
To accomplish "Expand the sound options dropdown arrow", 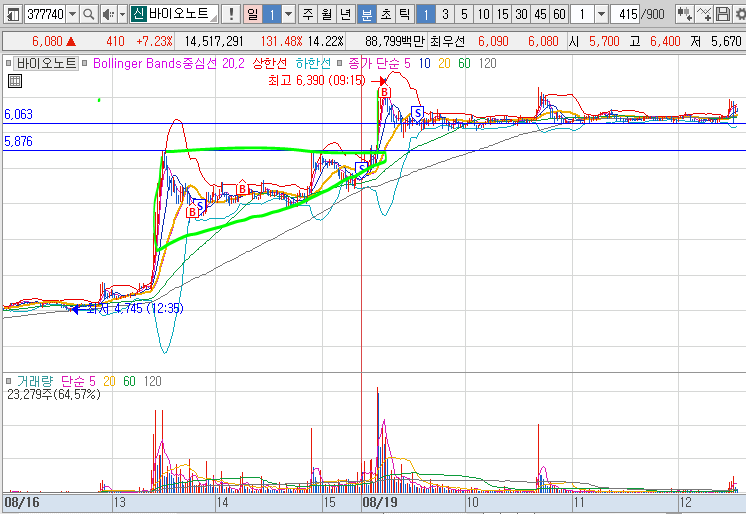I will click(122, 14).
